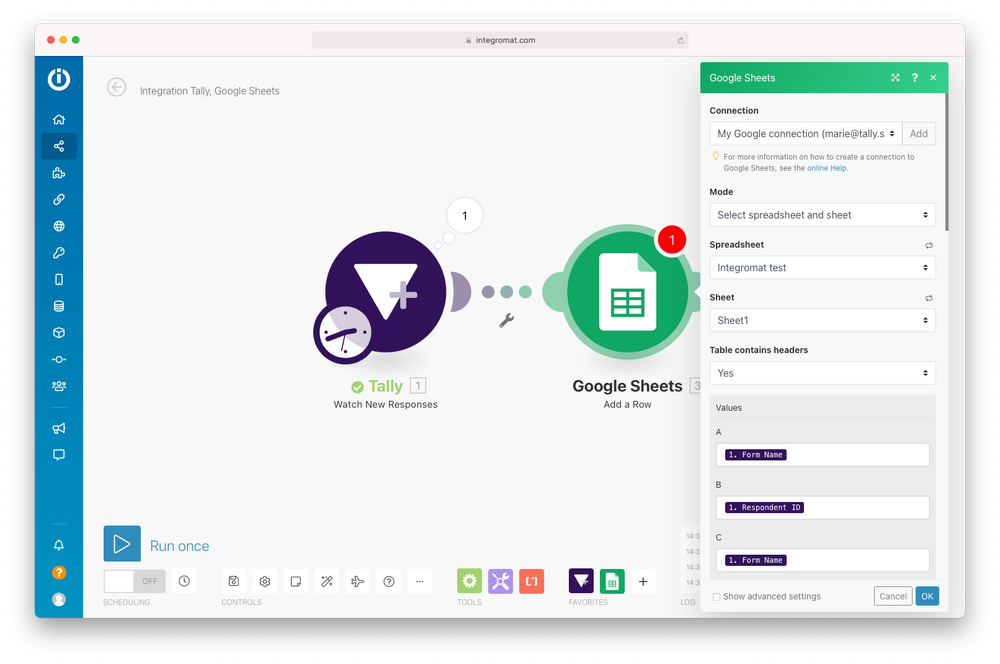The height and width of the screenshot is (664, 1000).
Task: Click the Add connection button
Action: point(919,134)
